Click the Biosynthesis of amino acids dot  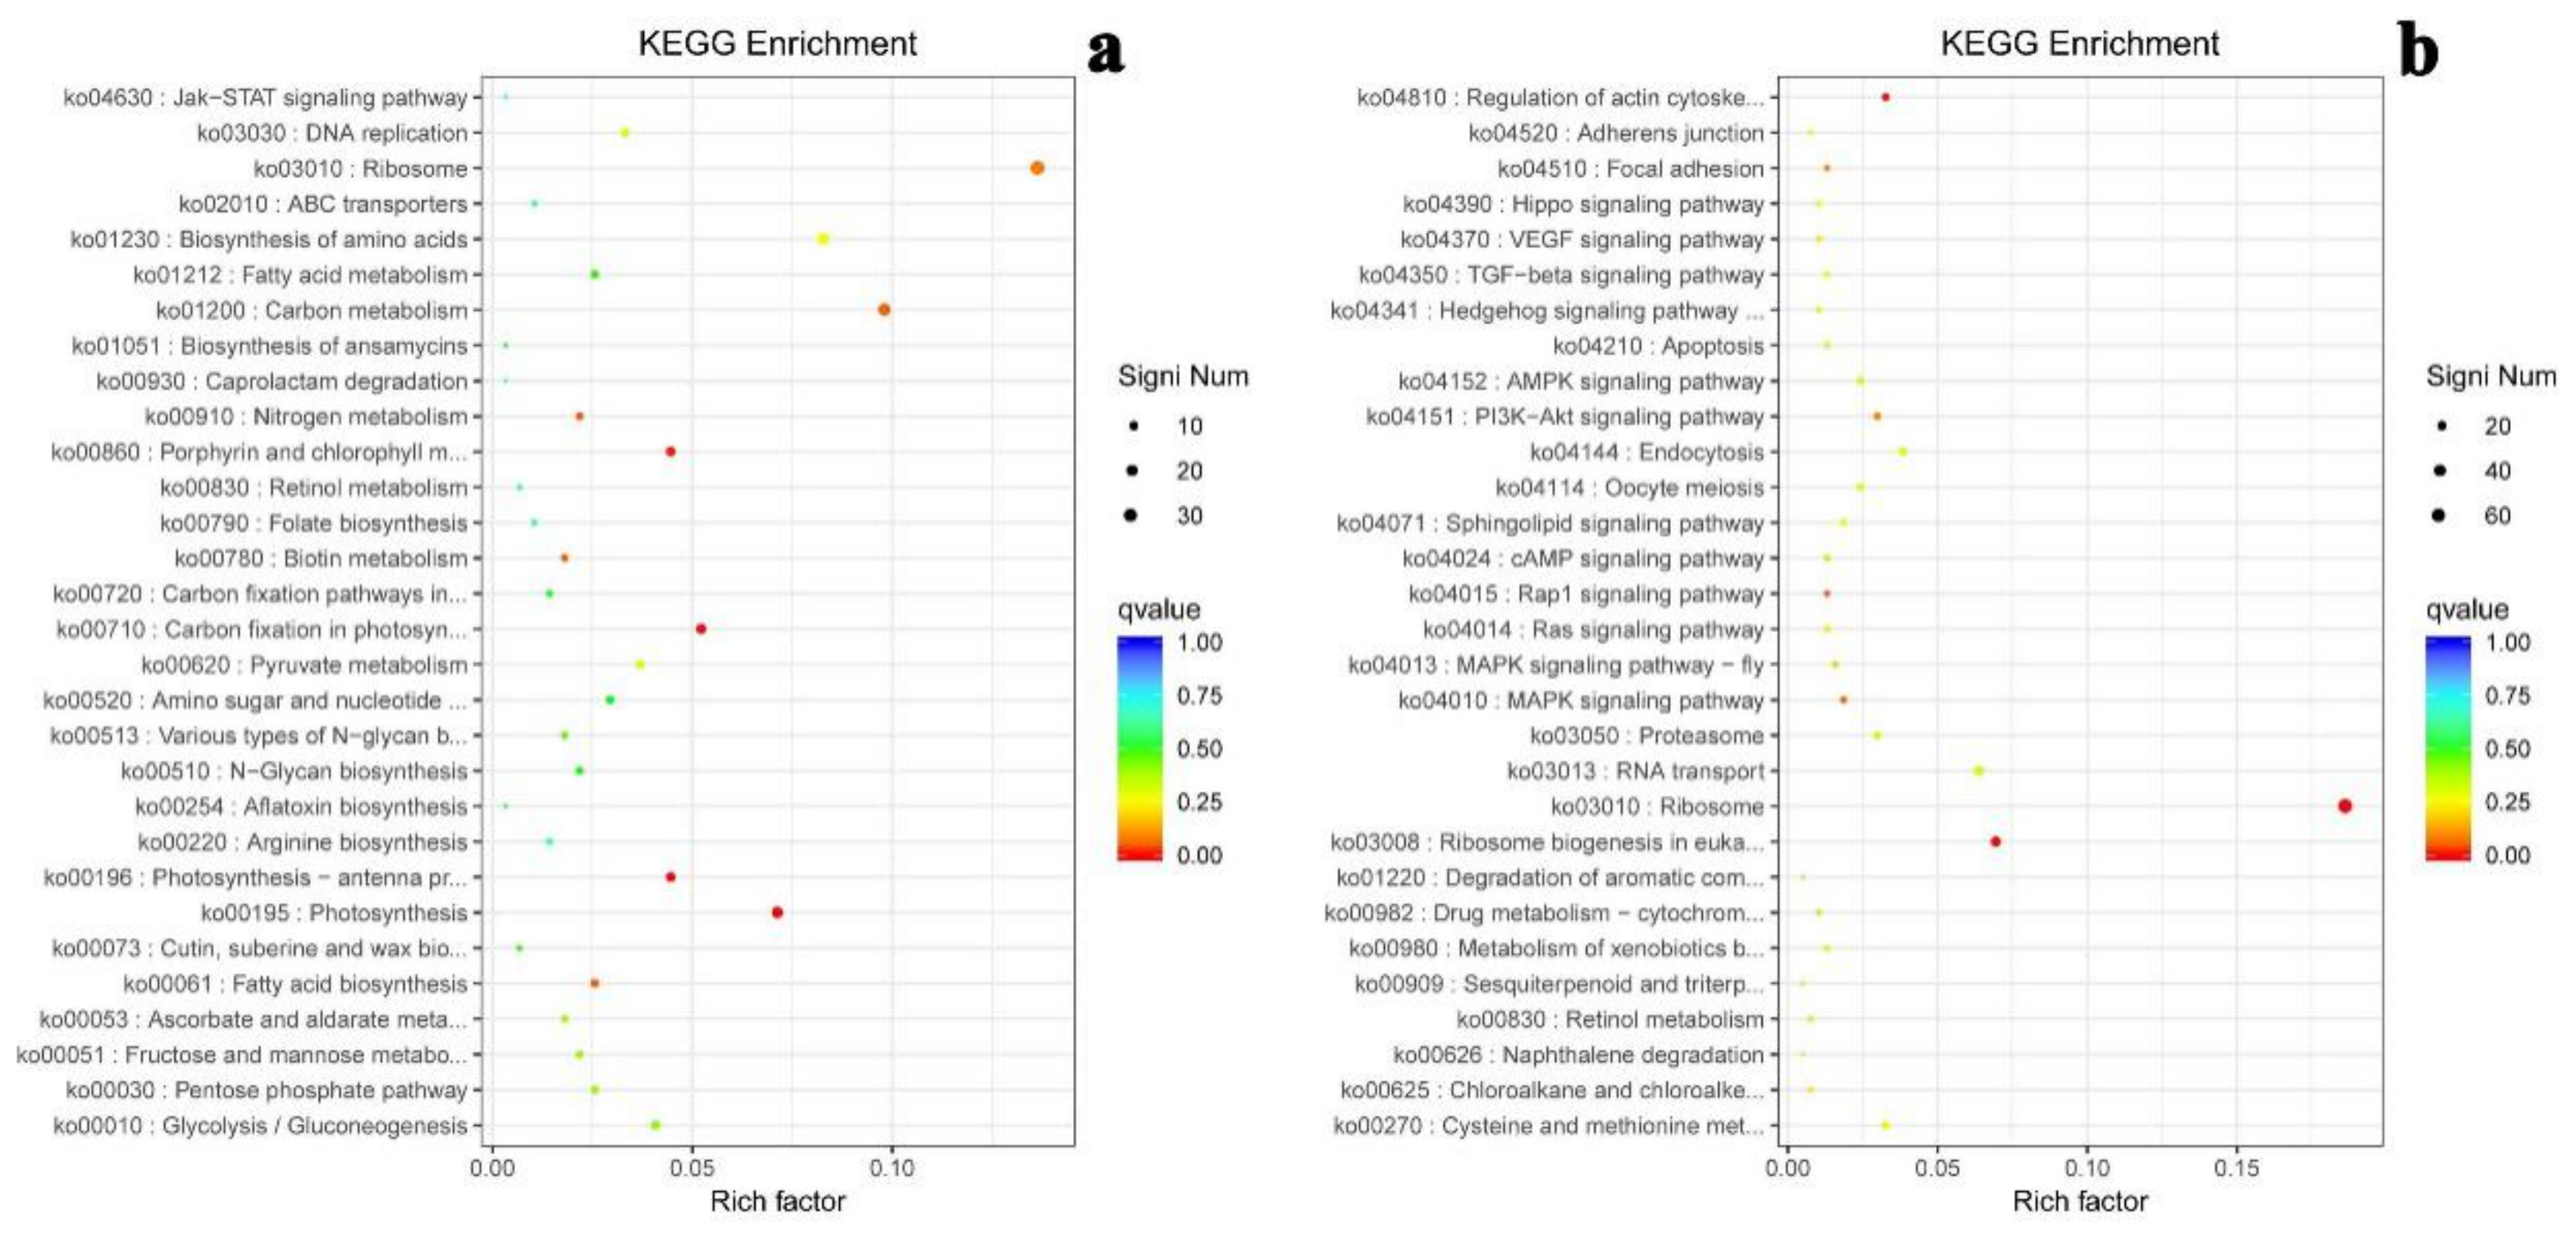pos(823,239)
